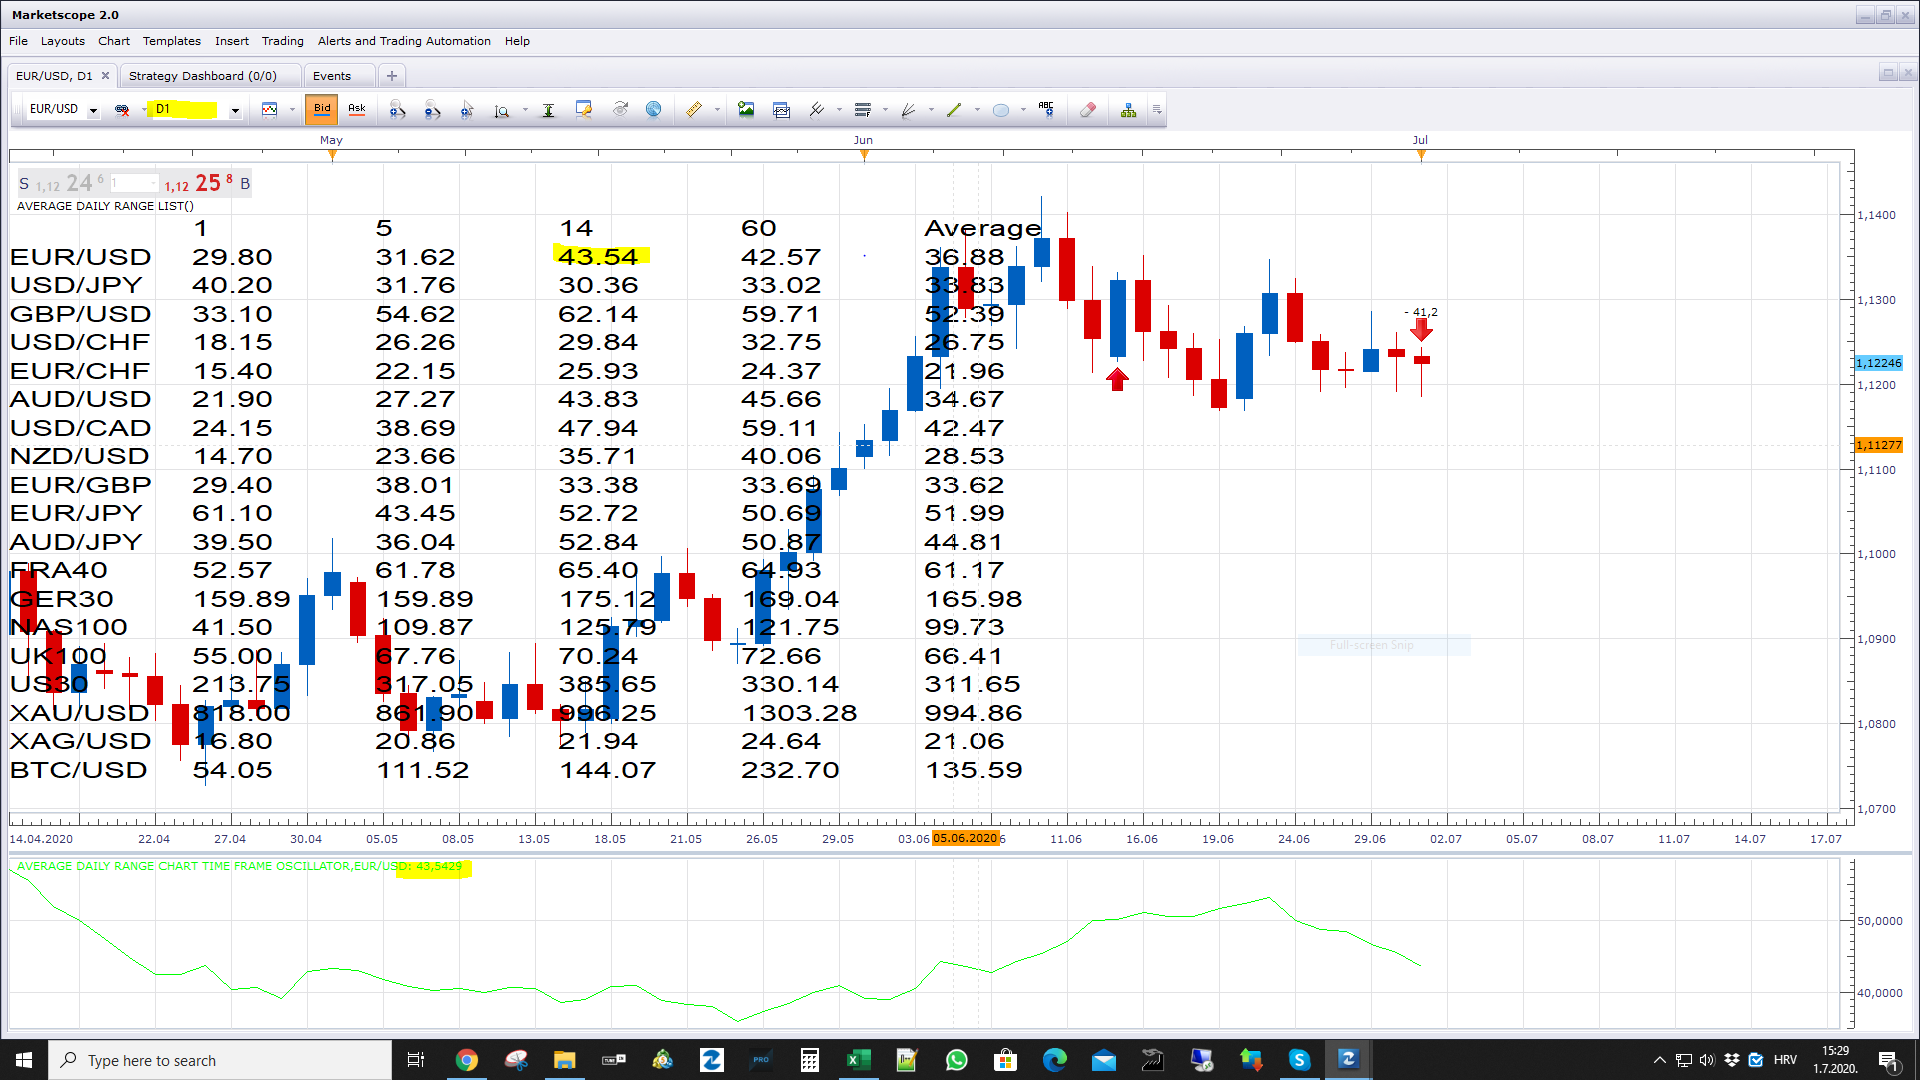
Task: Open the D1 timeframe dropdown
Action: click(235, 110)
